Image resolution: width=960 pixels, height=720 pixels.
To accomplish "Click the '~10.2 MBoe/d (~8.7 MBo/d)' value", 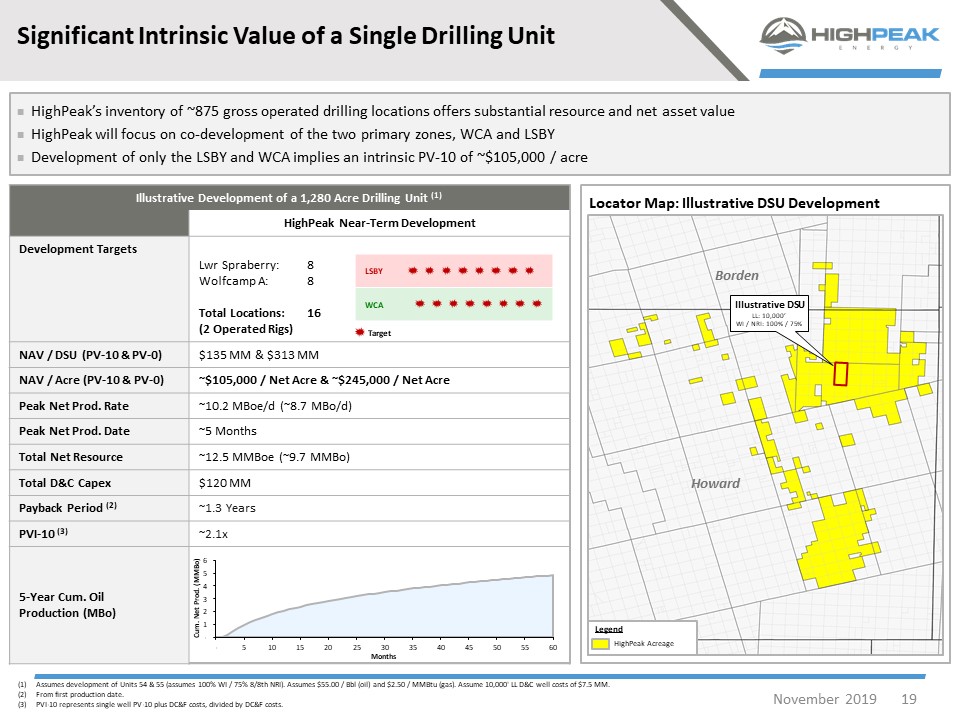I will [x=275, y=406].
